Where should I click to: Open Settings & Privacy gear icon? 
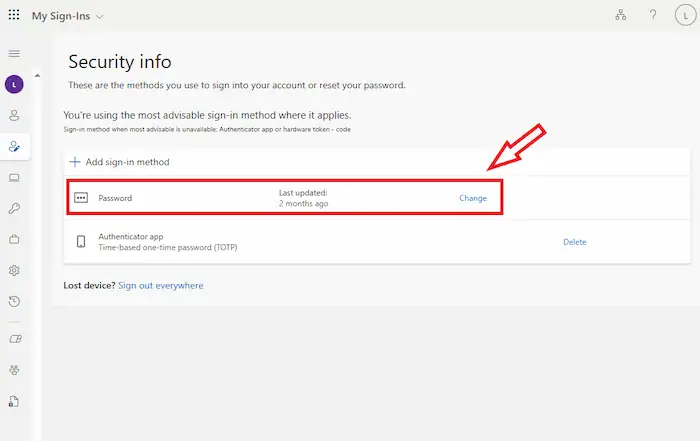click(14, 270)
